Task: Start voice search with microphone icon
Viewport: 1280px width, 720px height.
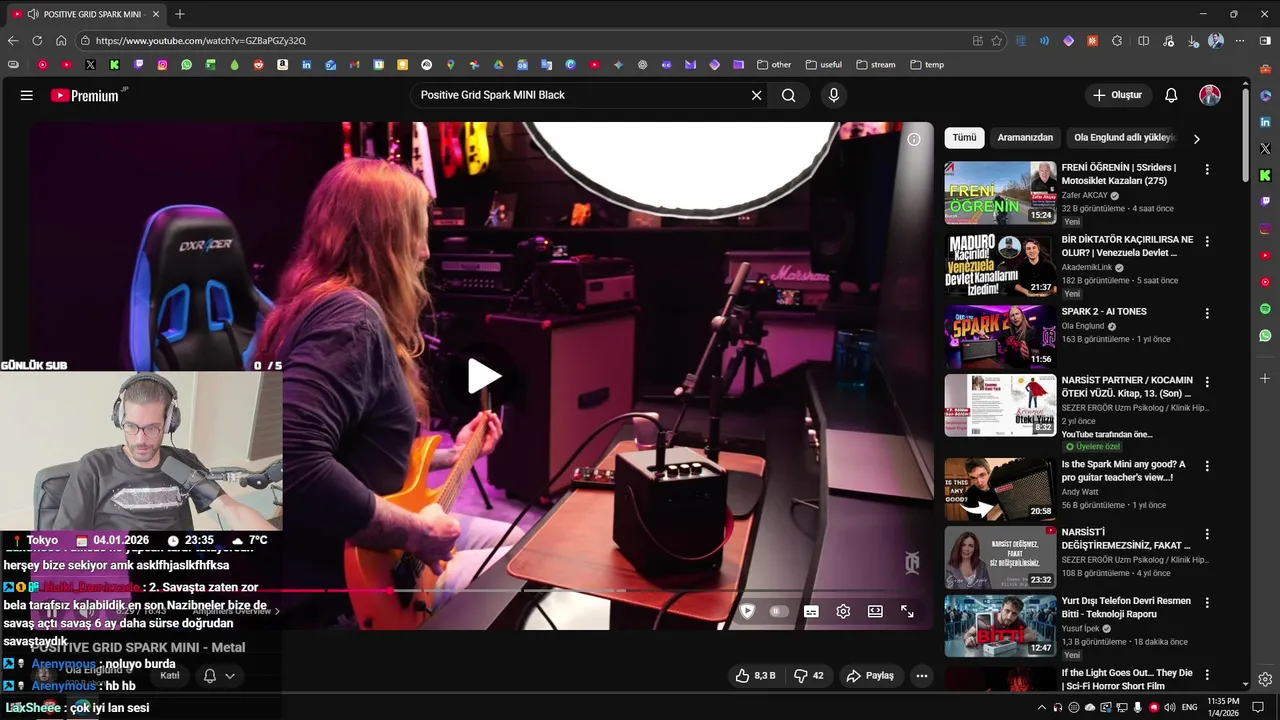Action: tap(834, 95)
